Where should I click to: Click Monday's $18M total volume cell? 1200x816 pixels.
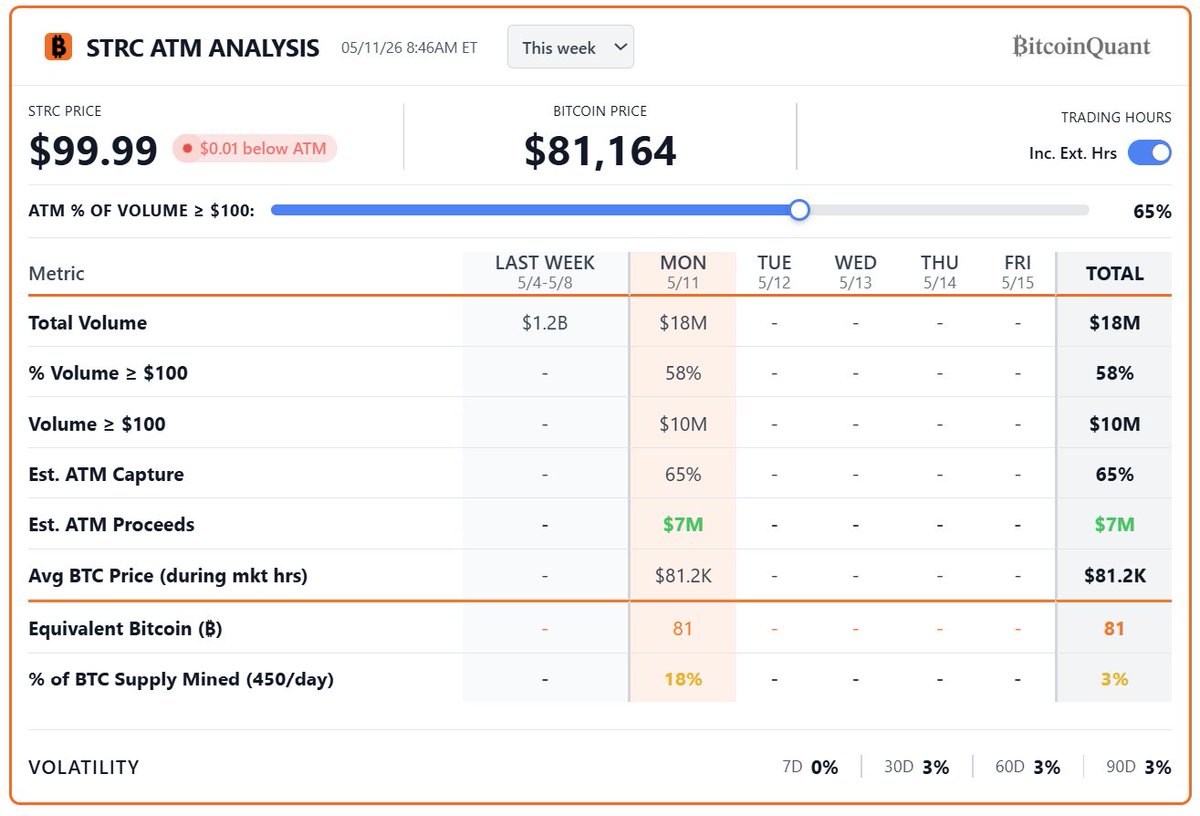click(x=683, y=323)
